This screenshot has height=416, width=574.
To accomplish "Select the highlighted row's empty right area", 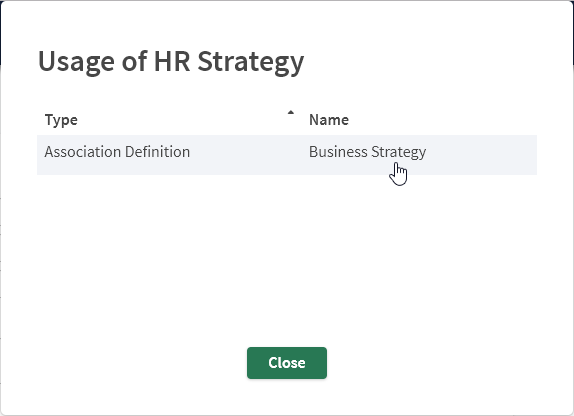I will click(481, 155).
